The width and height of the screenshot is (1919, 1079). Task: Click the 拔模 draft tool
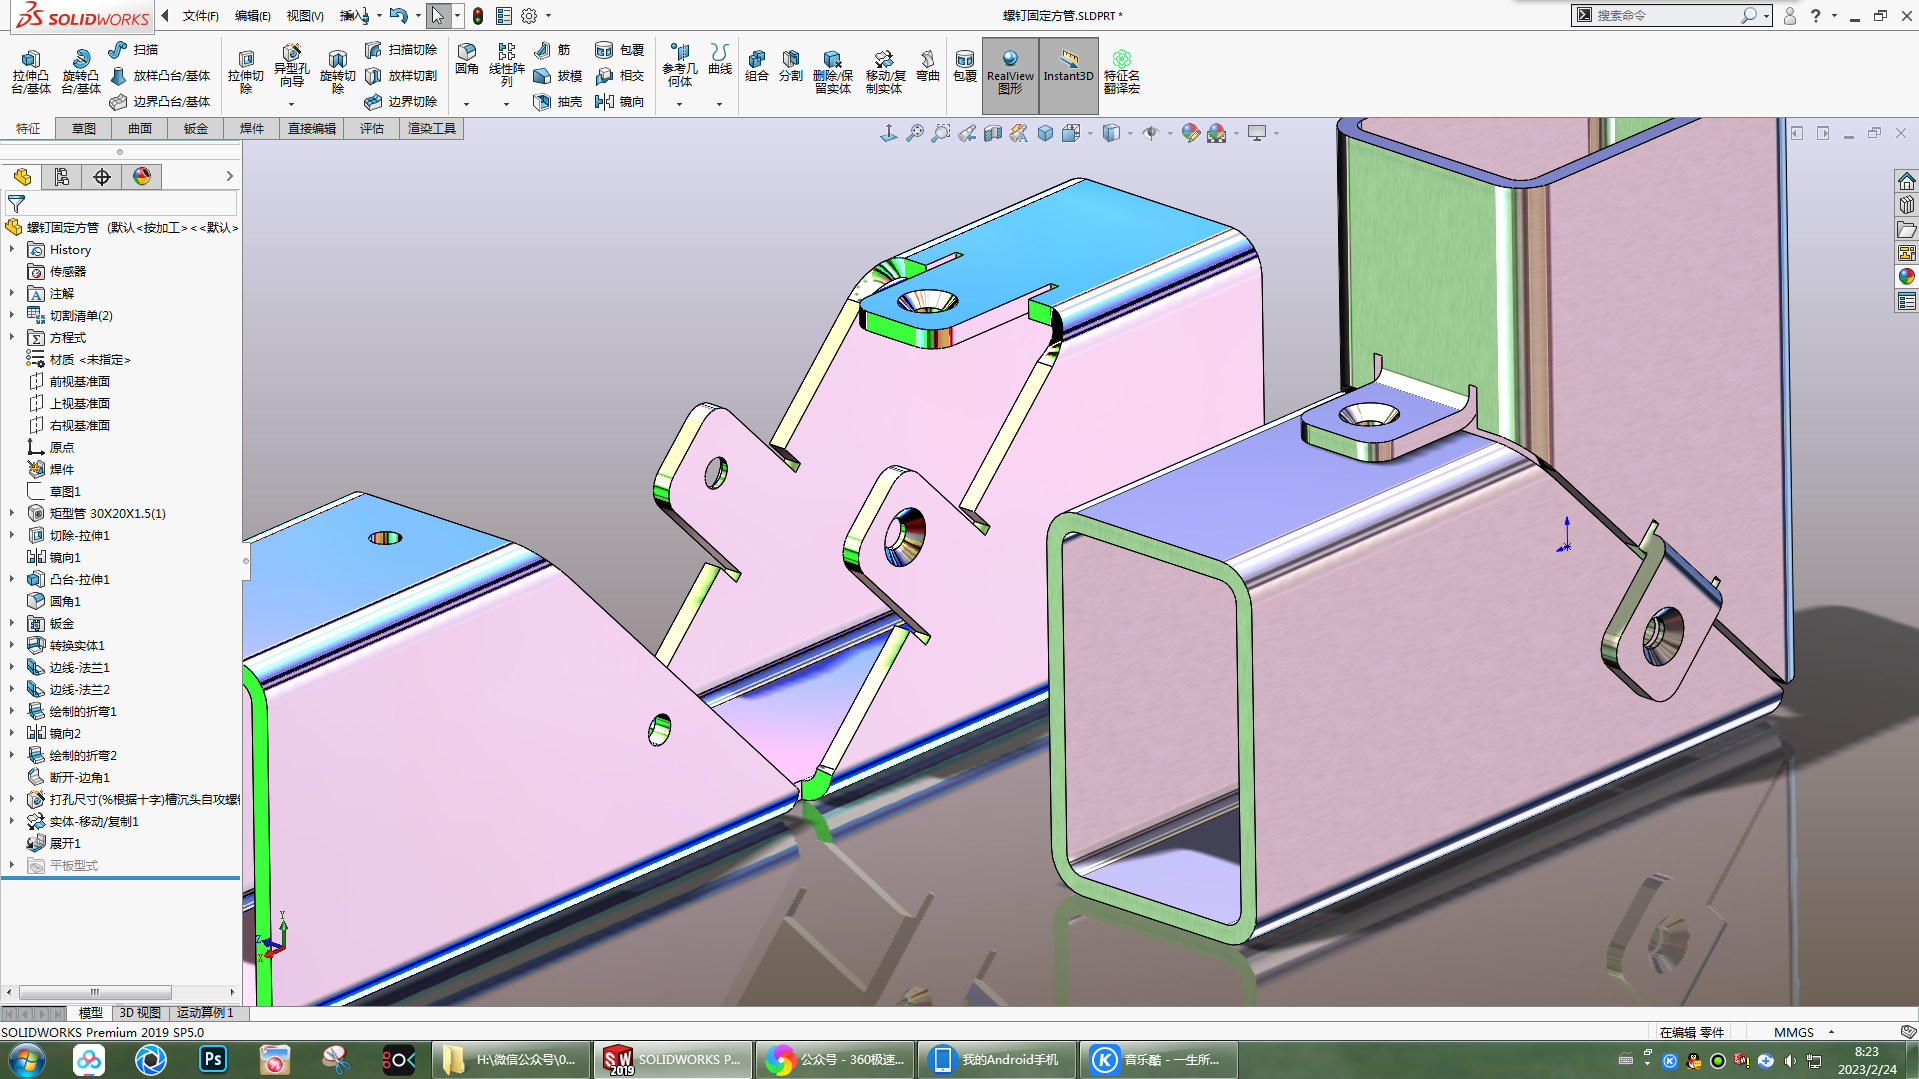click(558, 75)
